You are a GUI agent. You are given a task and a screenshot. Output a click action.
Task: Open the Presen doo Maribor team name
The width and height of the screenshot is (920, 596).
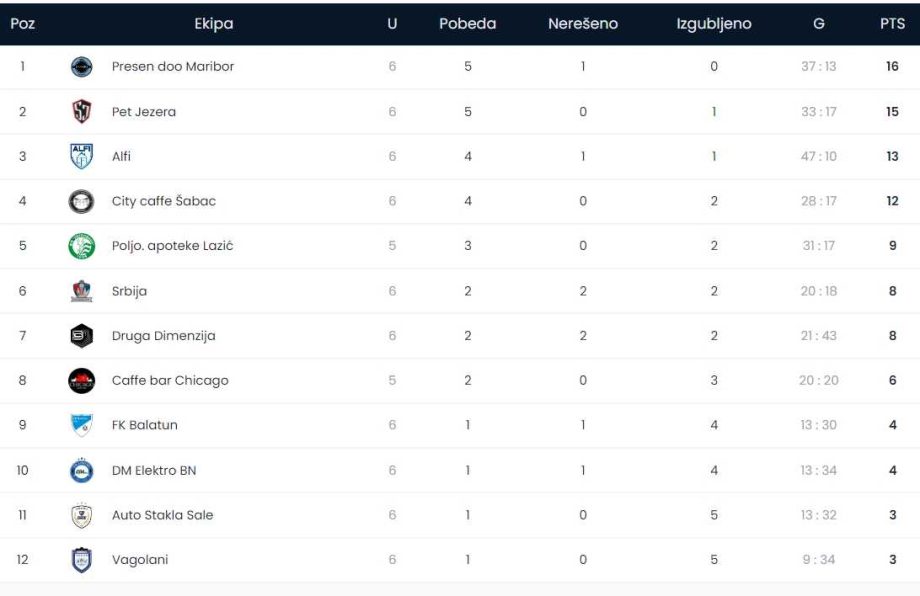point(172,66)
